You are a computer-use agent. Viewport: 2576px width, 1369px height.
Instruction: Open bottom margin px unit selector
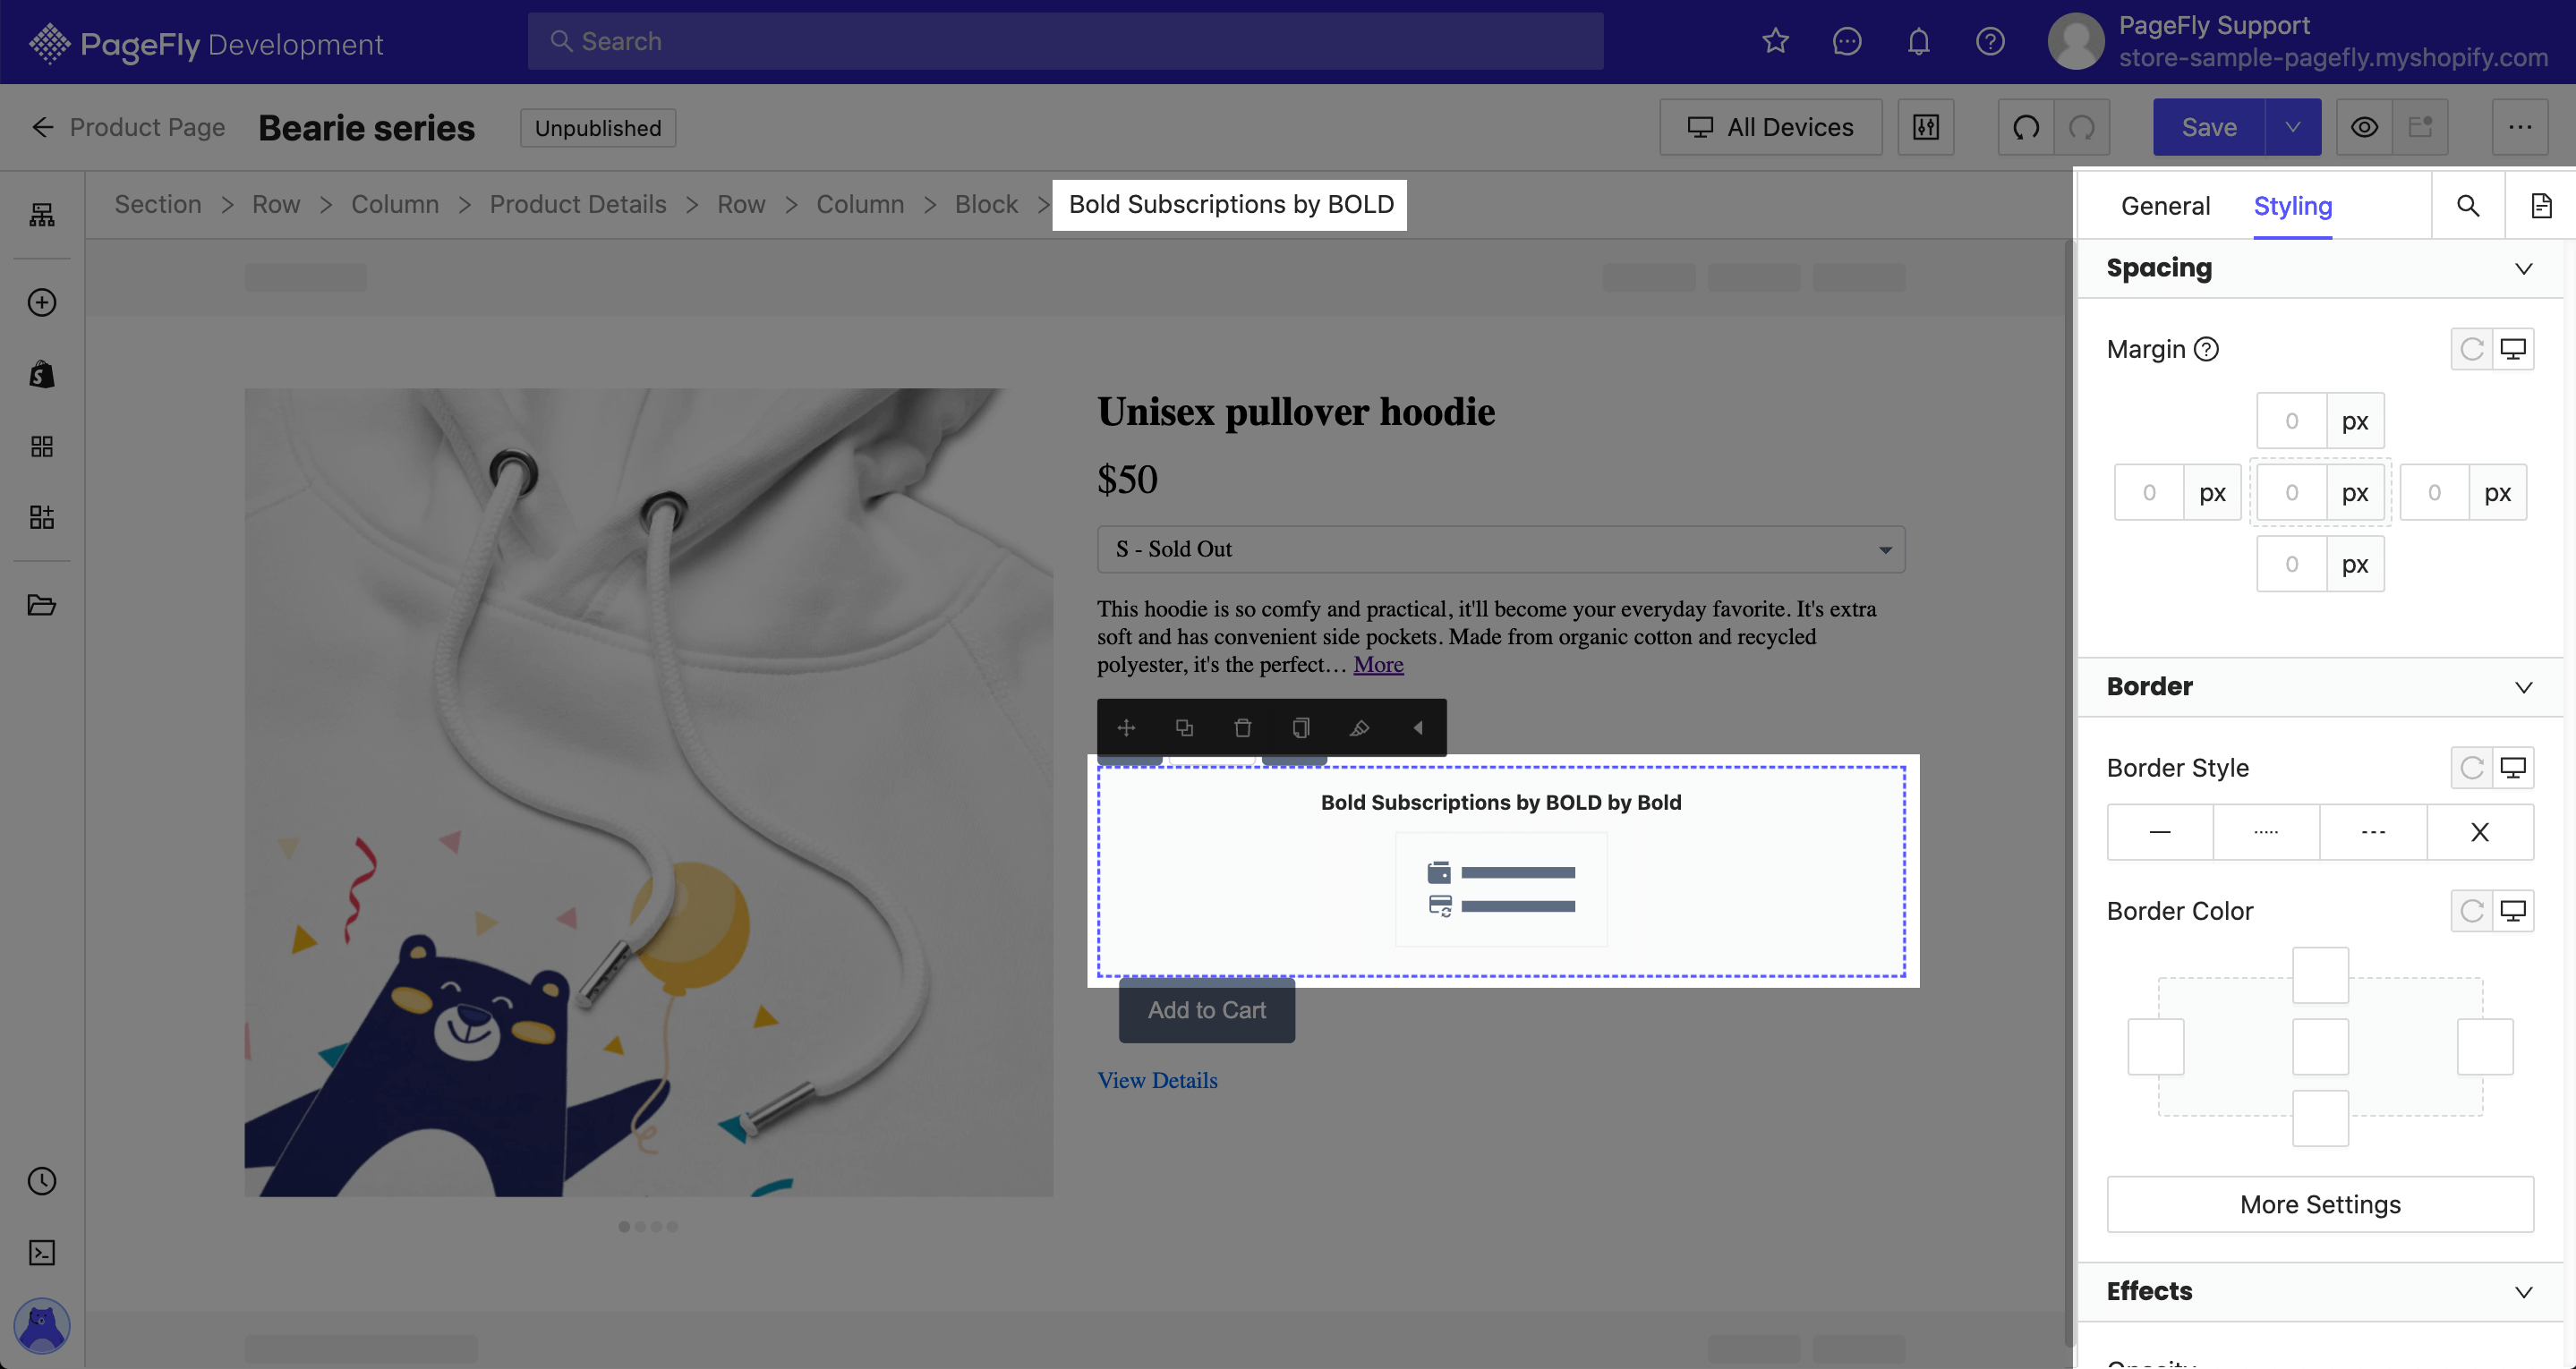pos(2355,564)
